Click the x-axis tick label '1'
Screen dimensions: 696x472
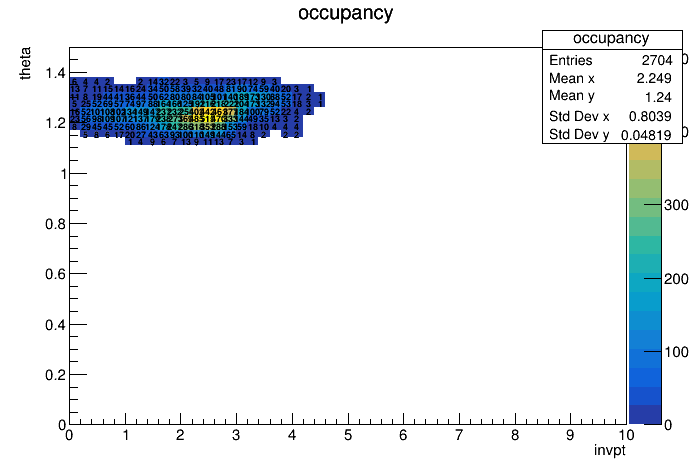(x=126, y=435)
